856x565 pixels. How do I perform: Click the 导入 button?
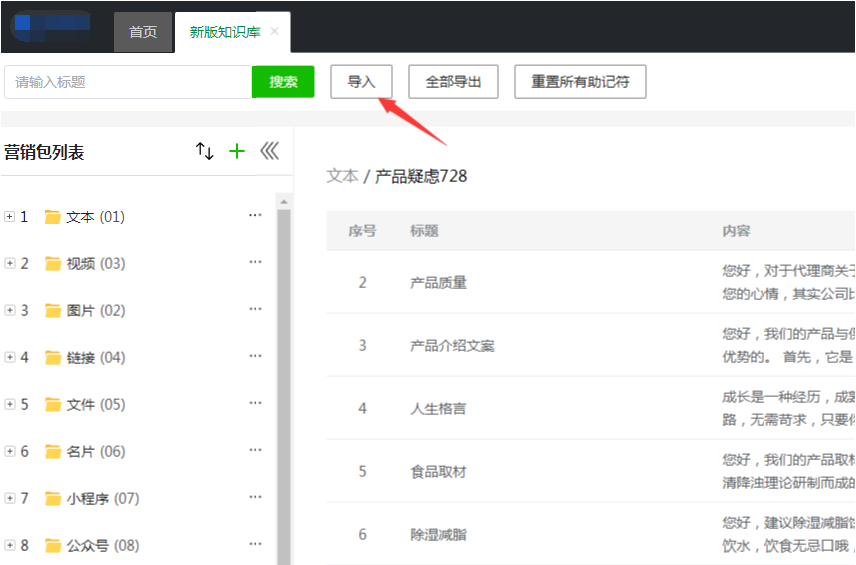pos(361,82)
